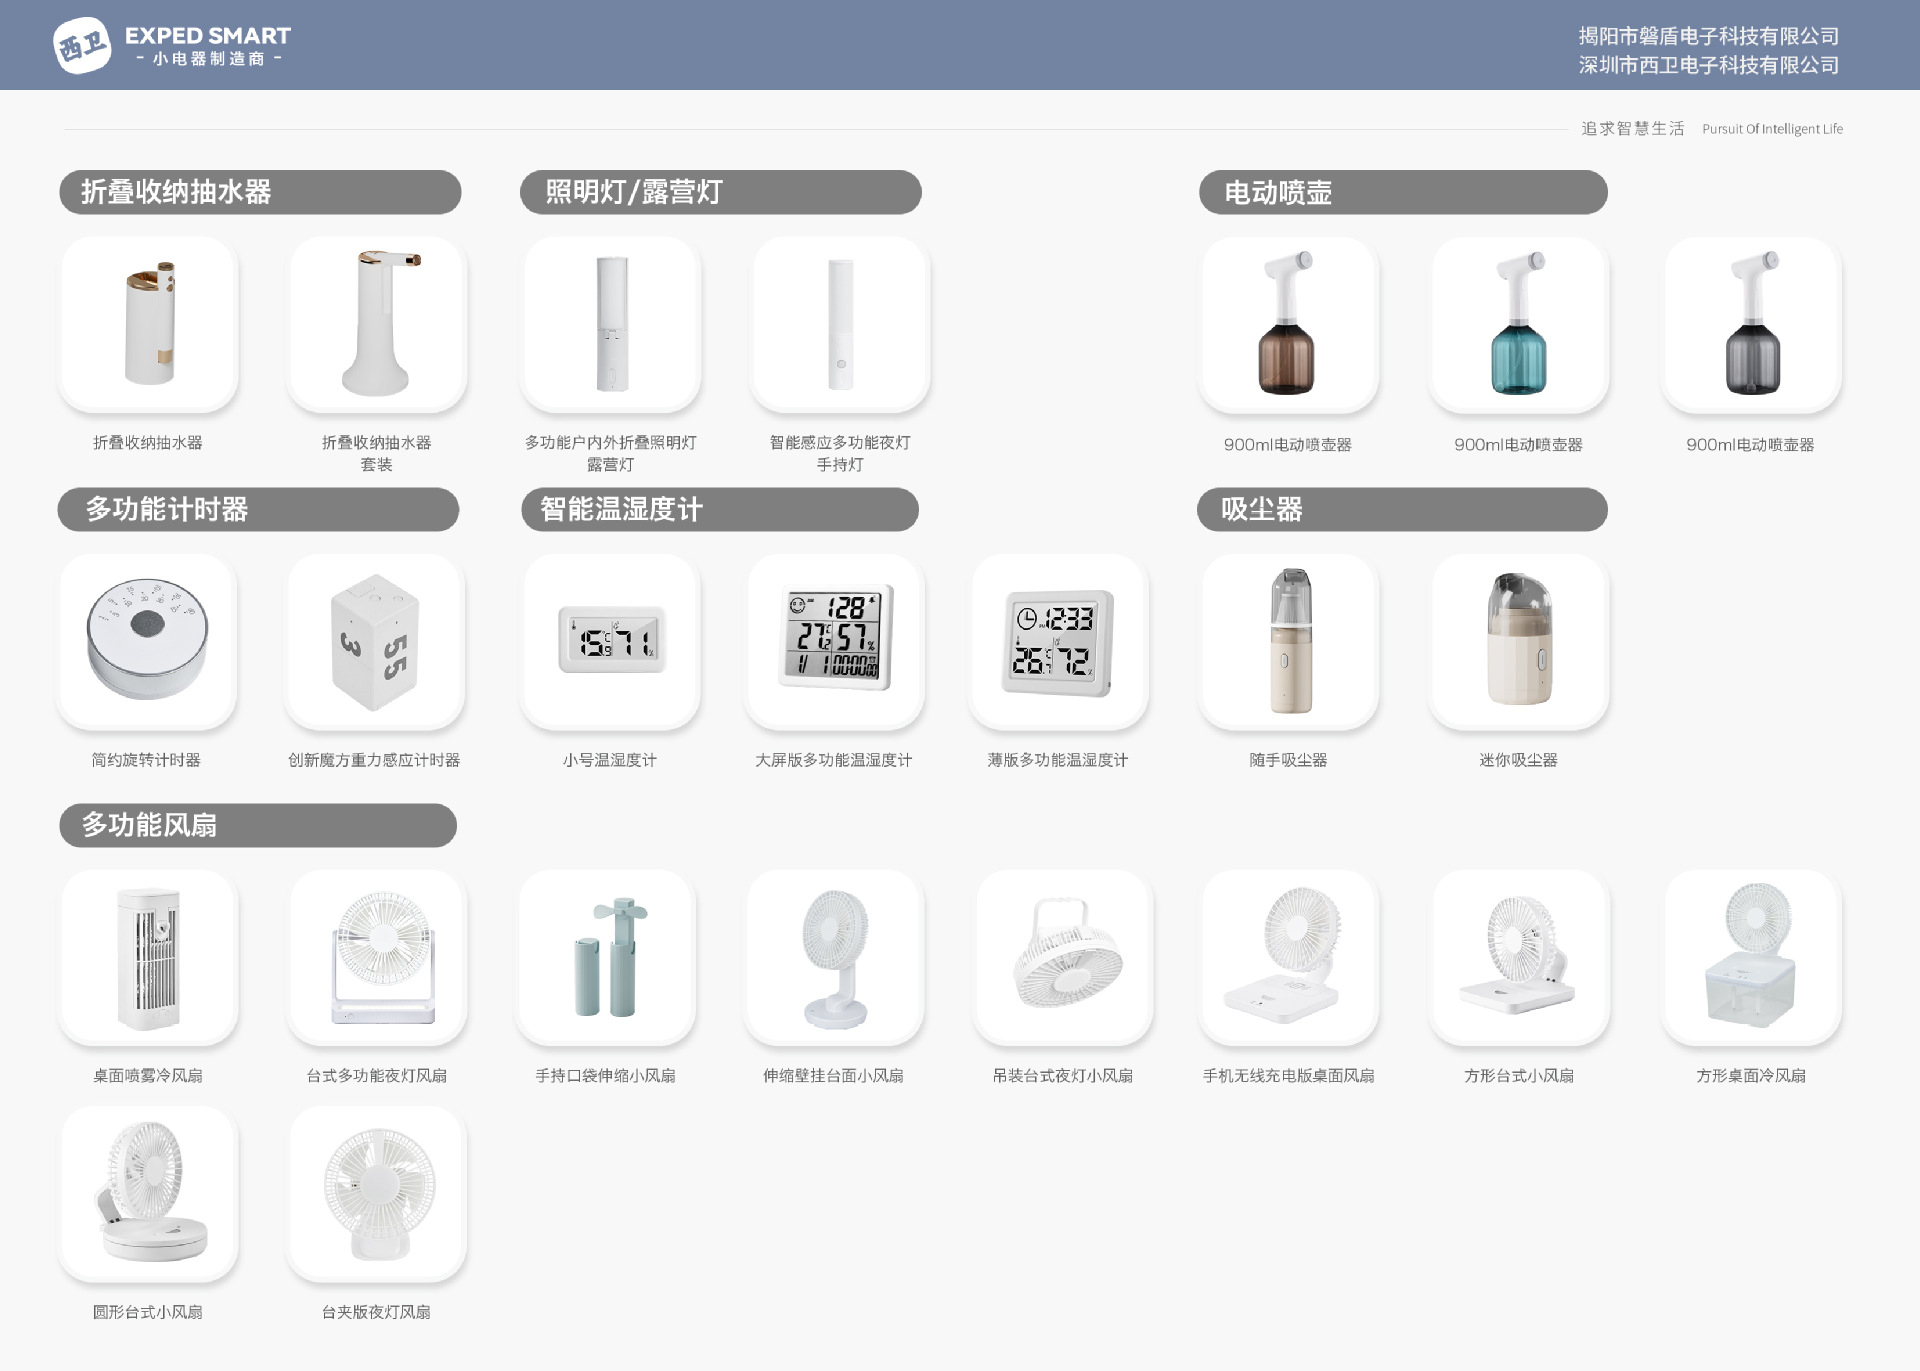Click the 迷你吸尘器 product label
The width and height of the screenshot is (1920, 1371).
tap(1518, 760)
